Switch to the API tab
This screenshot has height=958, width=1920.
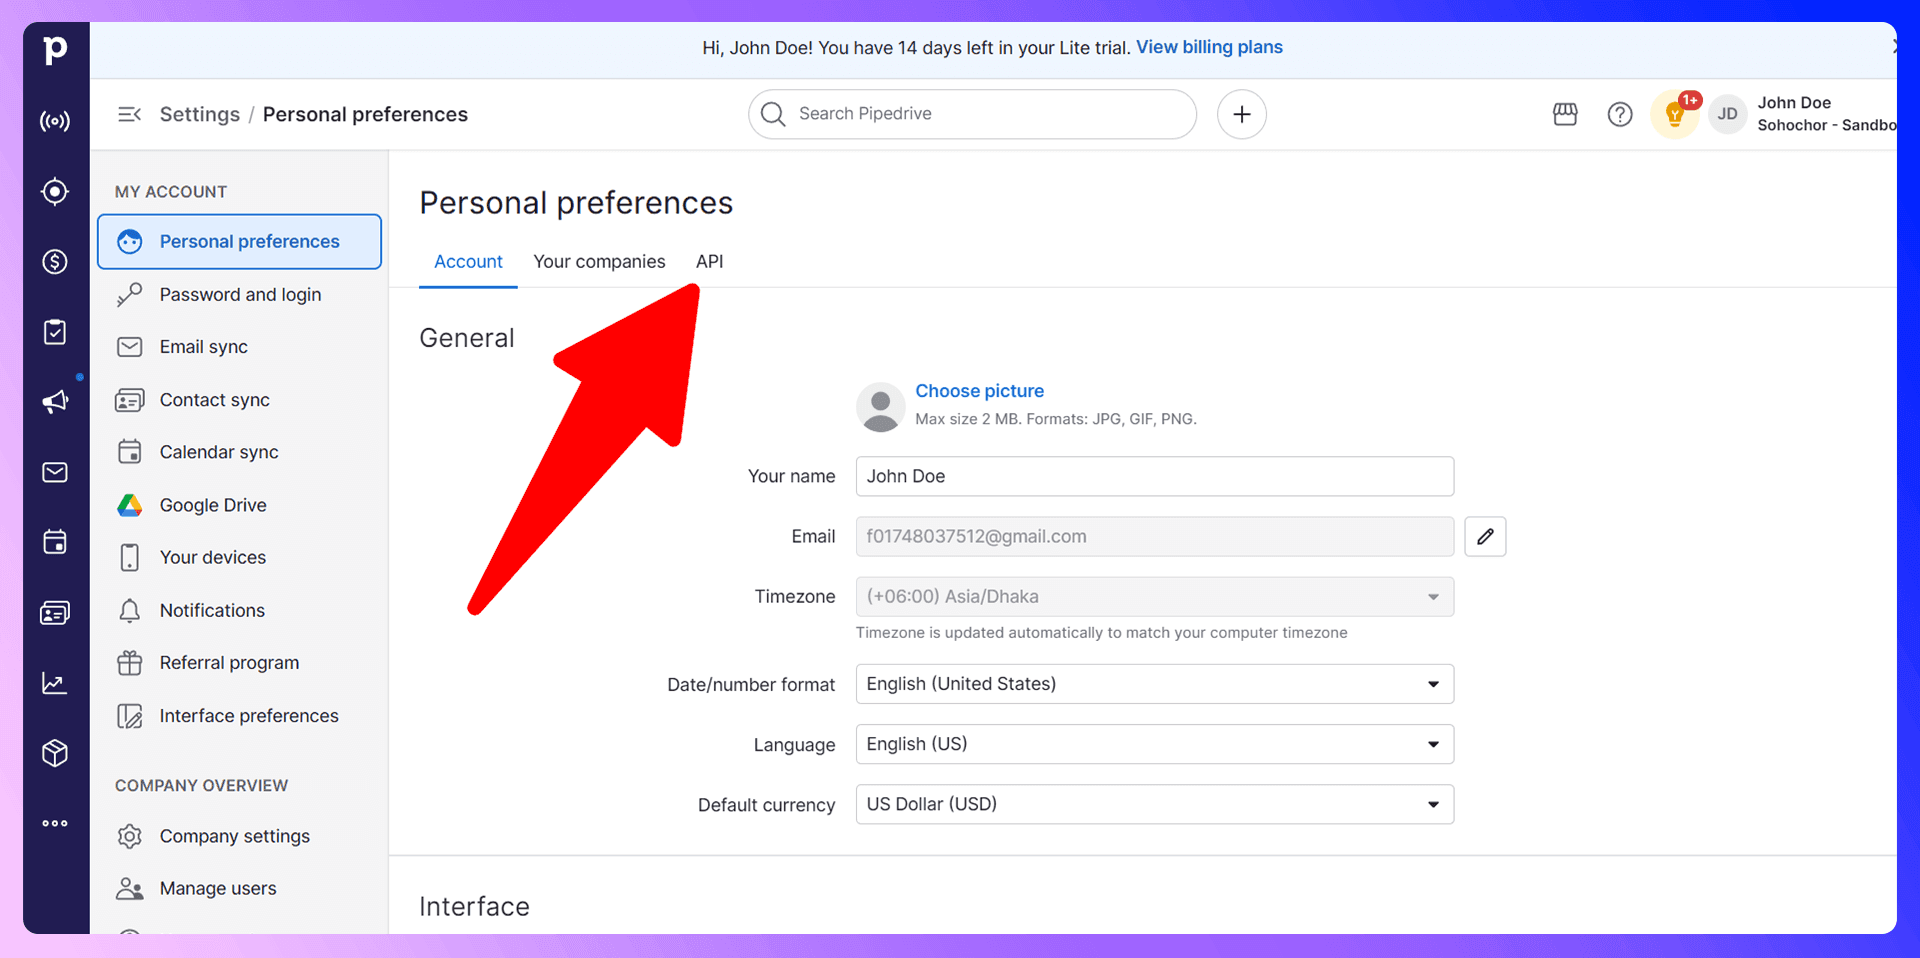coord(709,262)
